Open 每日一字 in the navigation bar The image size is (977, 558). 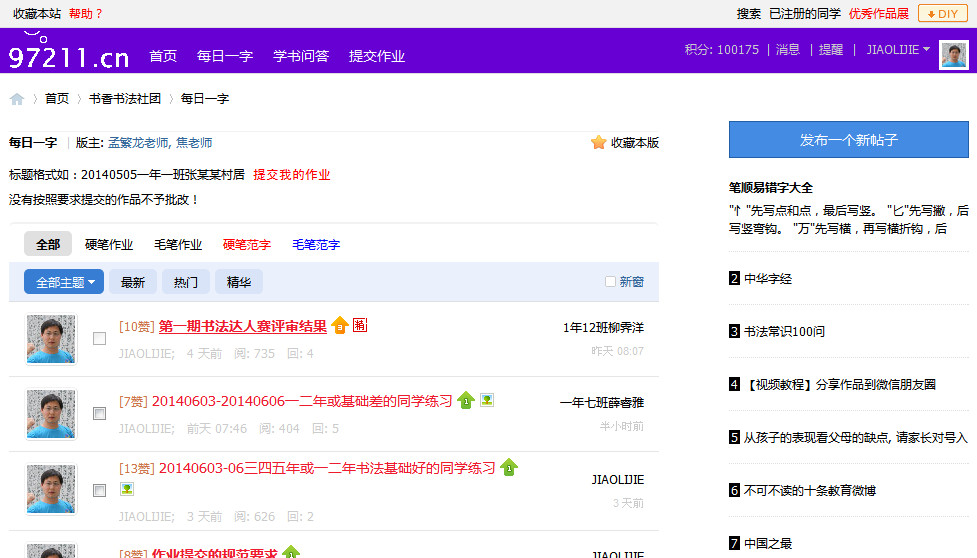[x=225, y=56]
